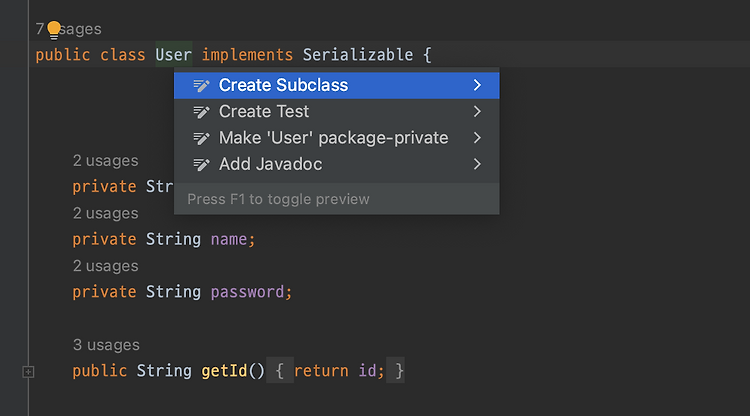
Task: Choose Create Test from the popup
Action: tap(264, 112)
